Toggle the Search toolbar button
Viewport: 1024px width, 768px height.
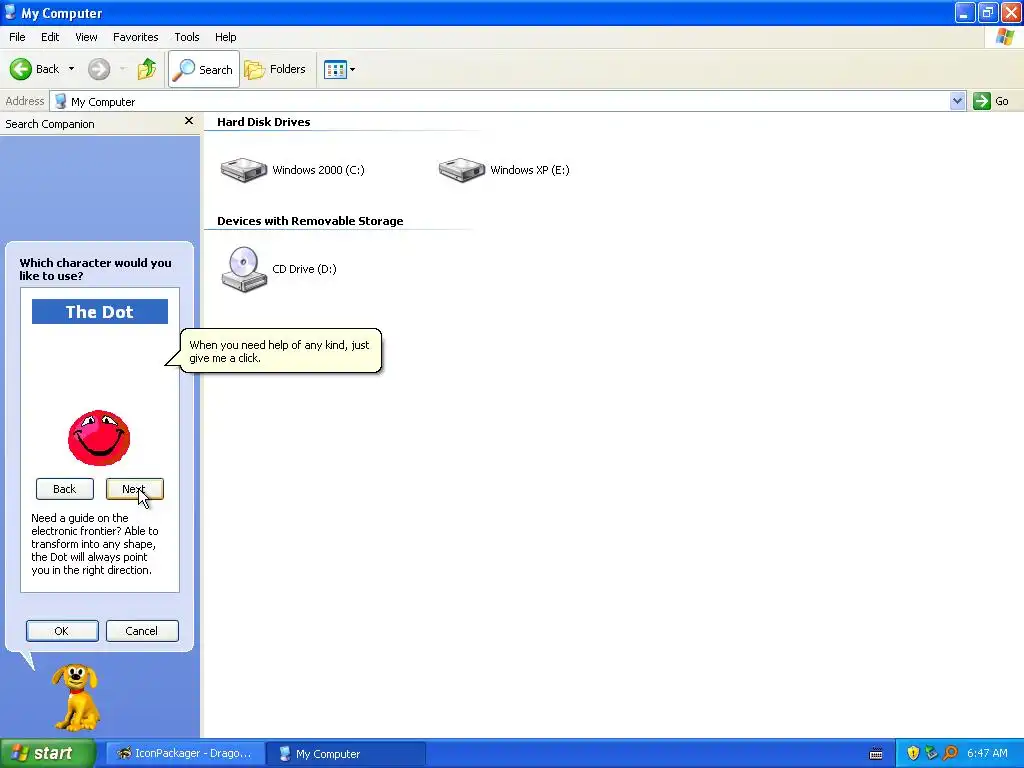click(x=204, y=69)
